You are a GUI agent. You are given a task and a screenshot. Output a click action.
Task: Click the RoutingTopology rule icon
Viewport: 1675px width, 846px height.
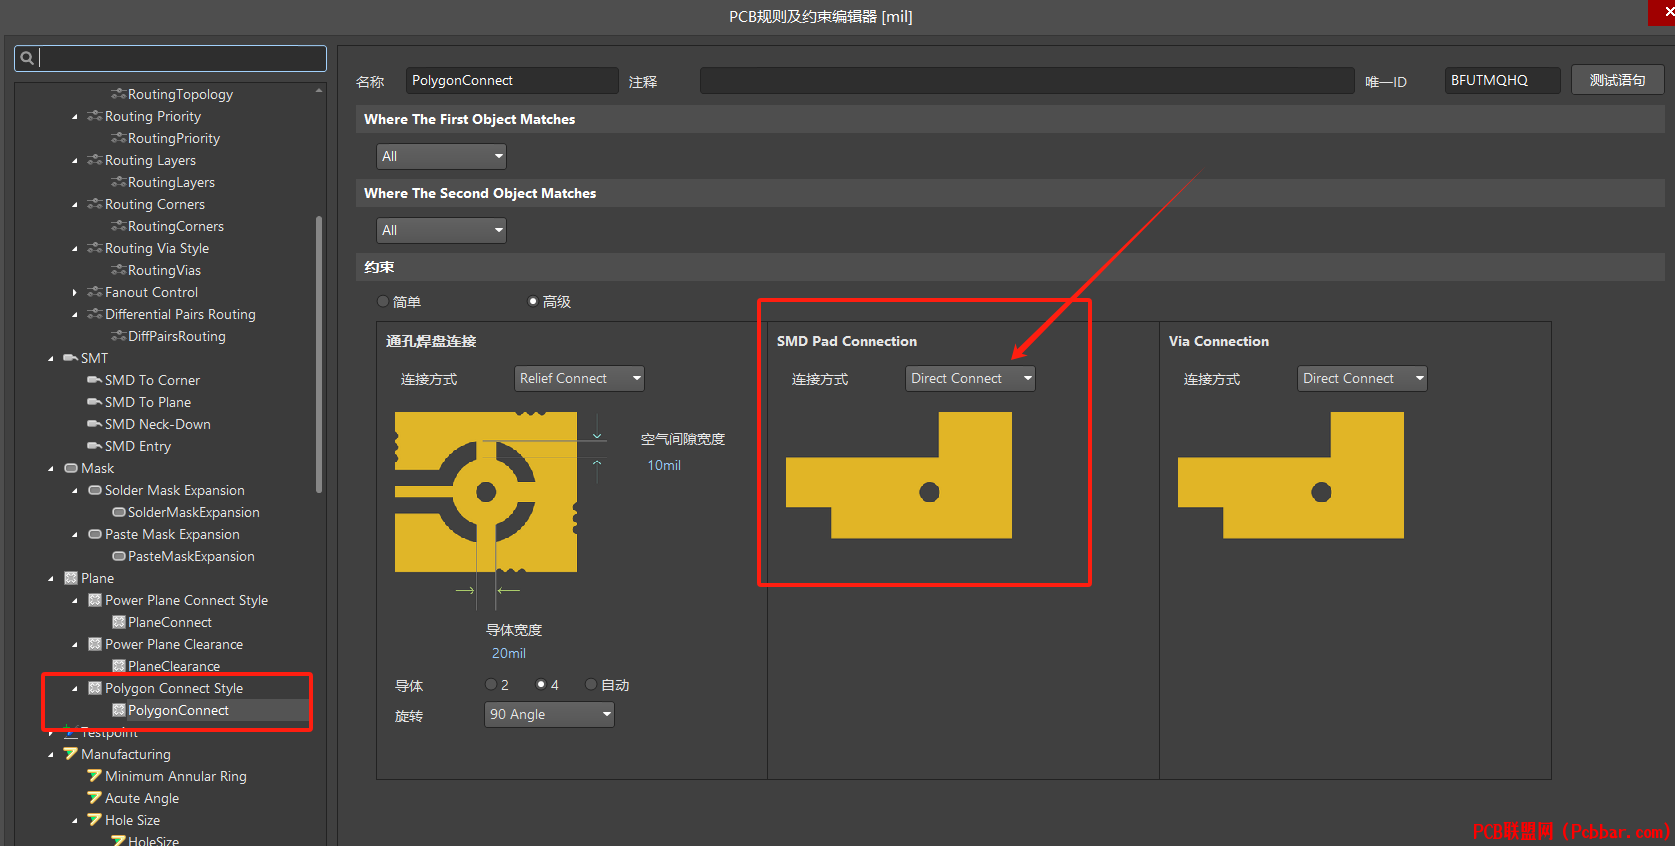point(118,94)
